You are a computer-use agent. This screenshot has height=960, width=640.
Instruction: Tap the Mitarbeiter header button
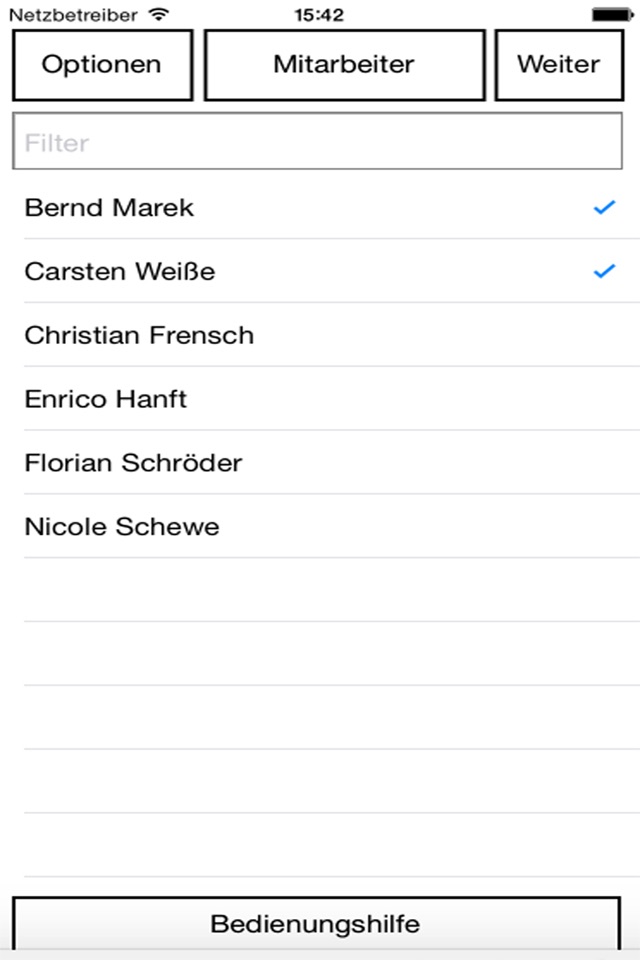click(x=344, y=65)
